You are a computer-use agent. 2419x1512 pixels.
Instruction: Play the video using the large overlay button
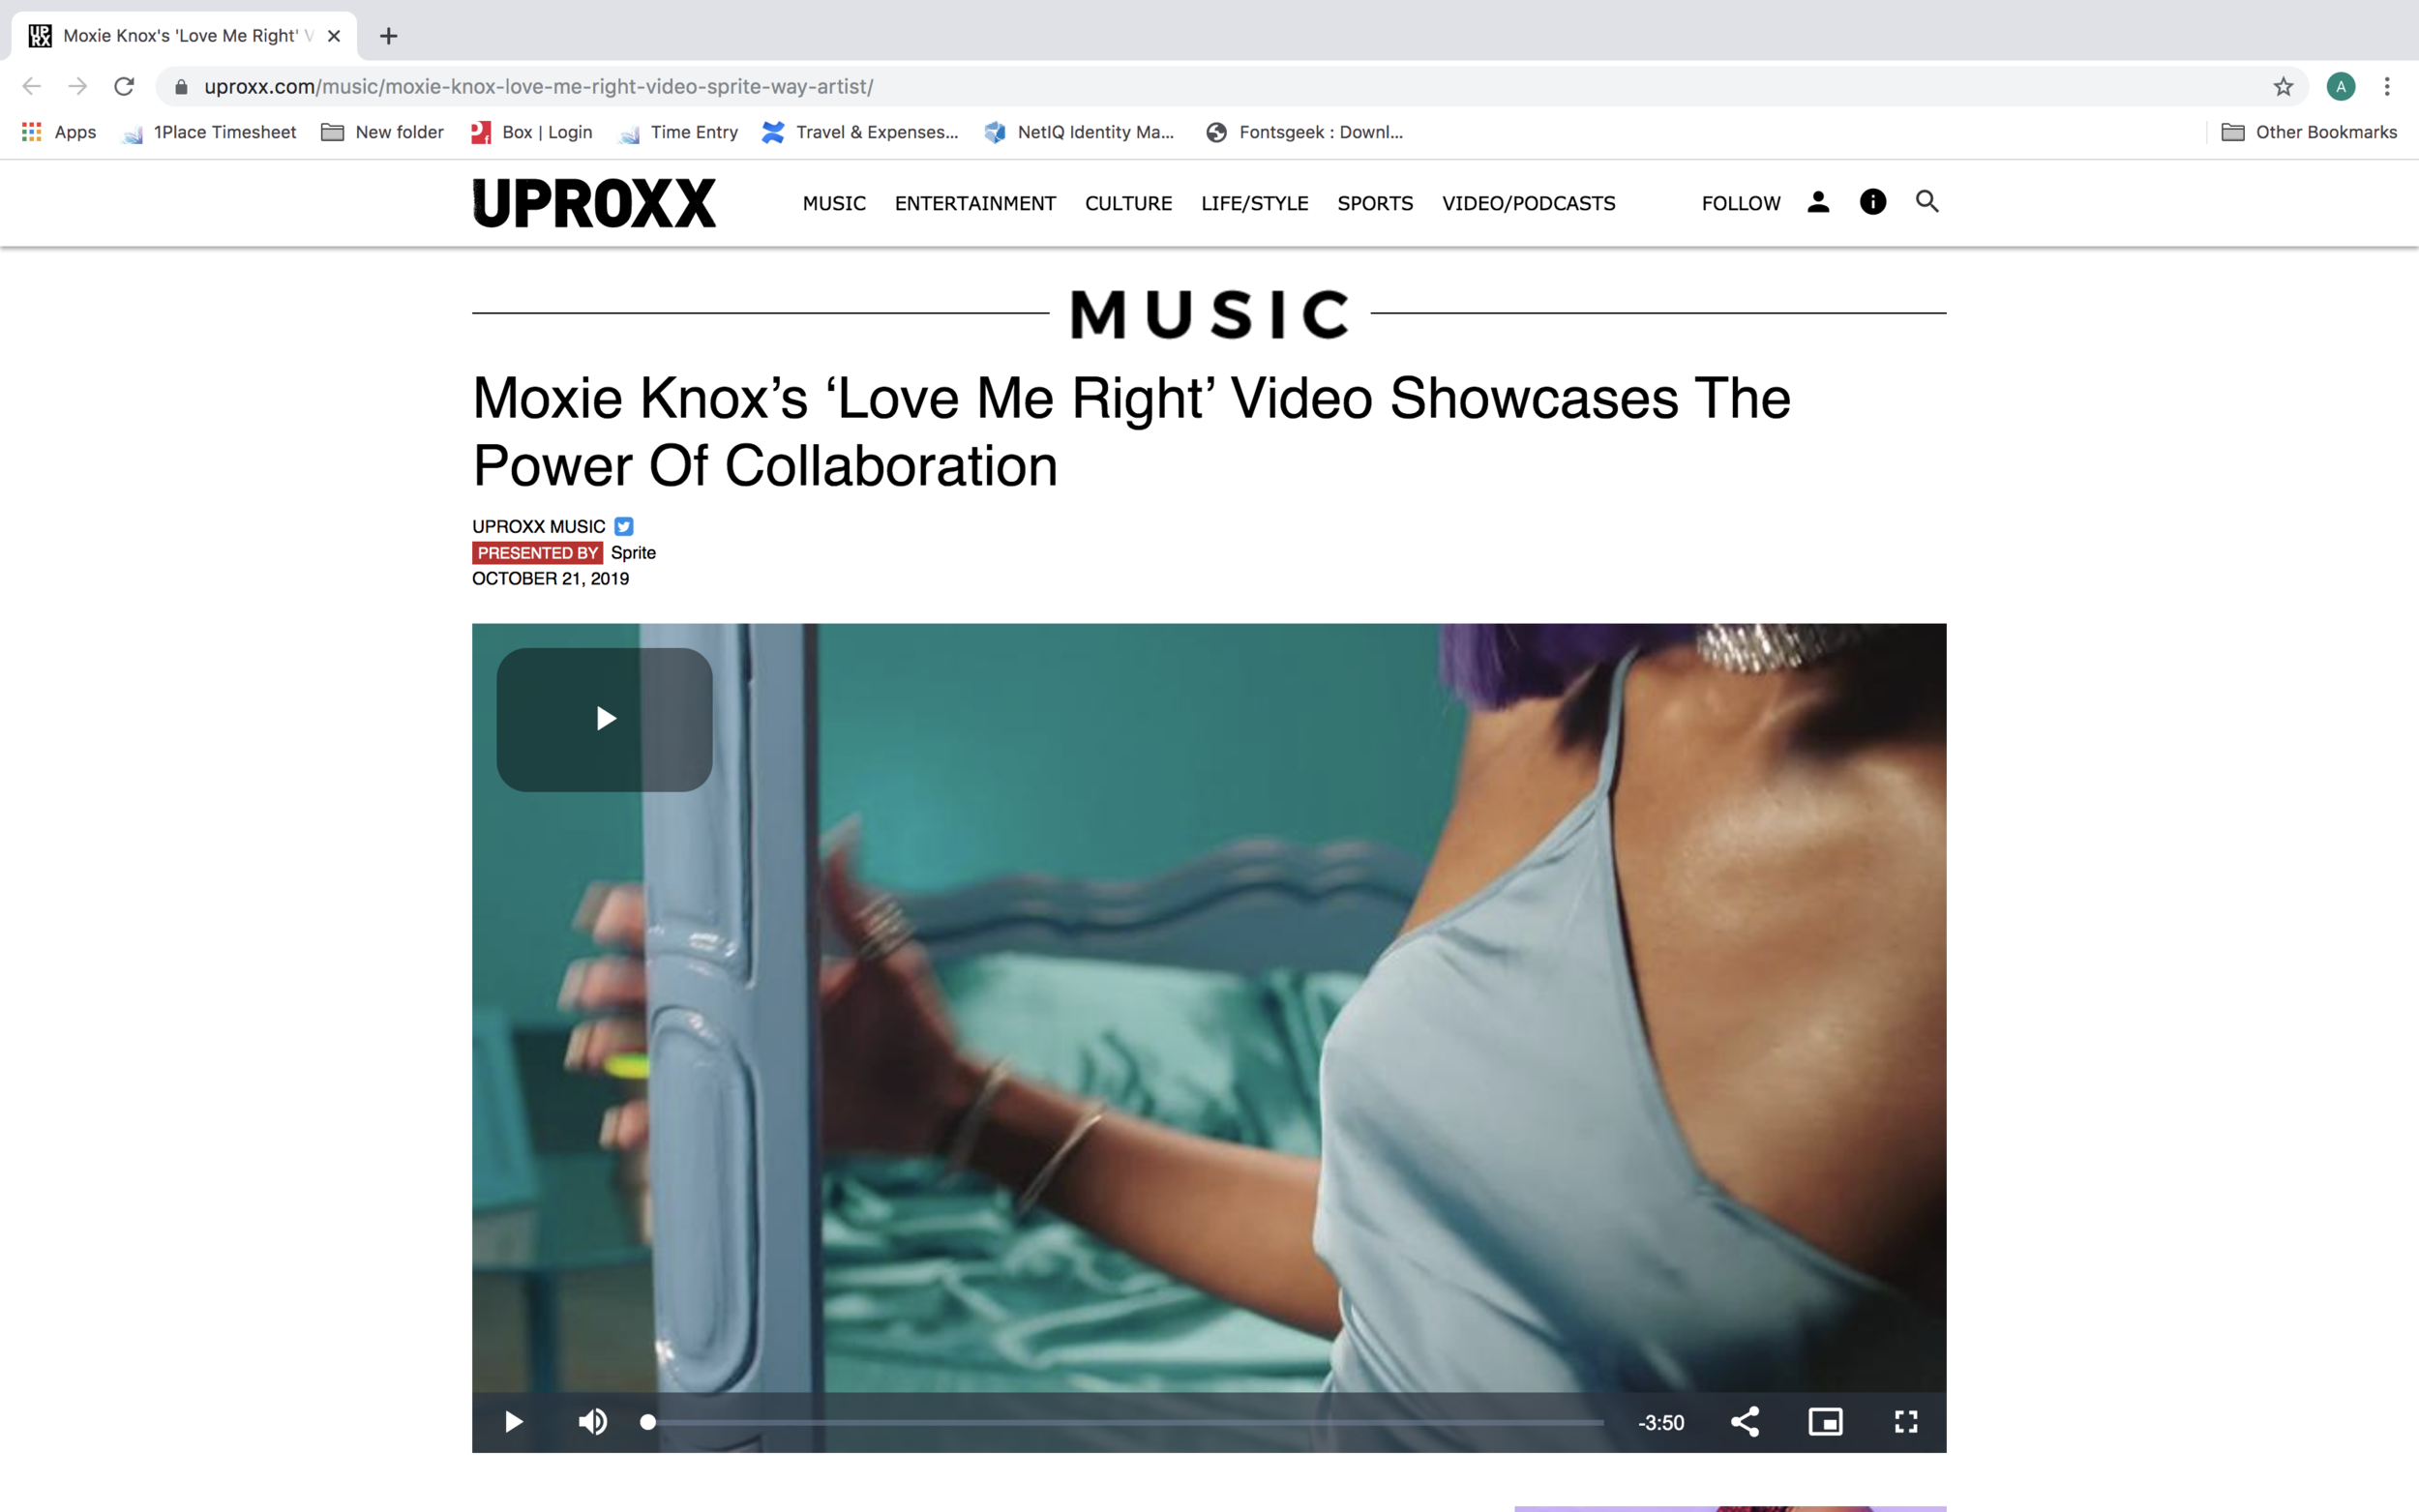point(604,719)
